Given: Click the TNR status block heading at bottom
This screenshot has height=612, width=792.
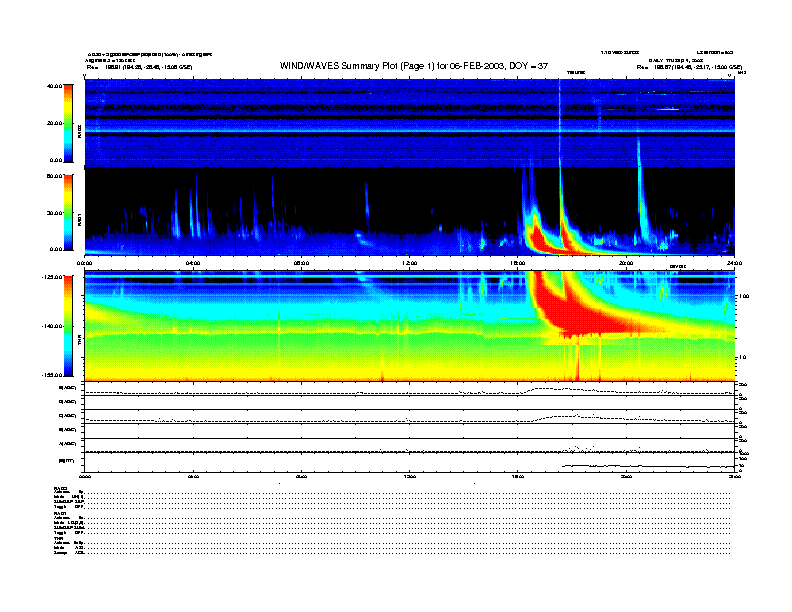Looking at the screenshot, I should [x=57, y=538].
